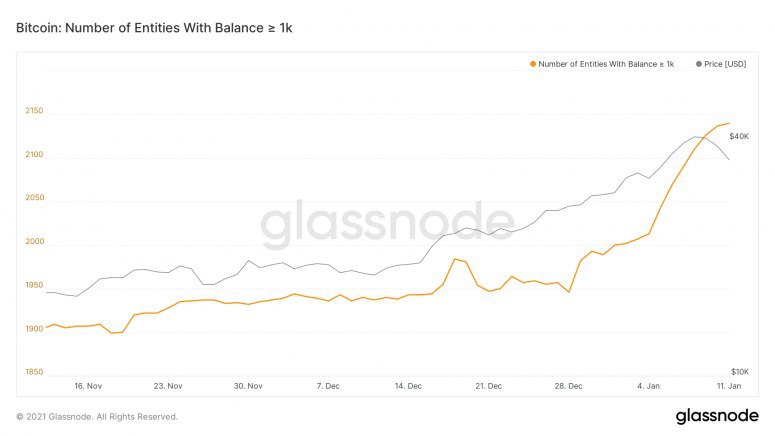Select the '4. Jan' date on x-axis

pyautogui.click(x=649, y=385)
